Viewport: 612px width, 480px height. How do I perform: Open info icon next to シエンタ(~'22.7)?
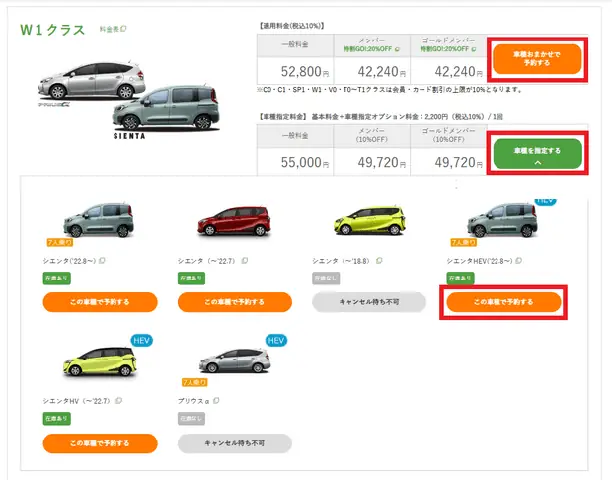[245, 260]
